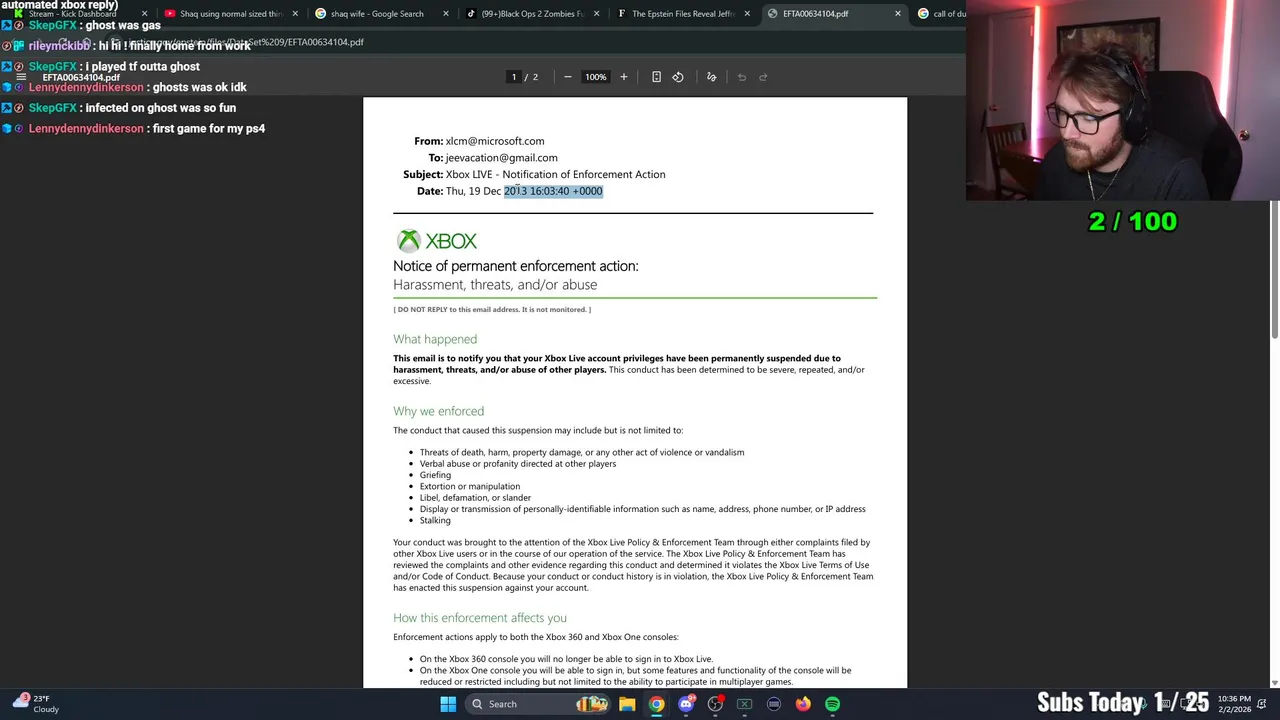Open Discord from the taskbar
Screen dimensions: 1280x720
pos(686,704)
